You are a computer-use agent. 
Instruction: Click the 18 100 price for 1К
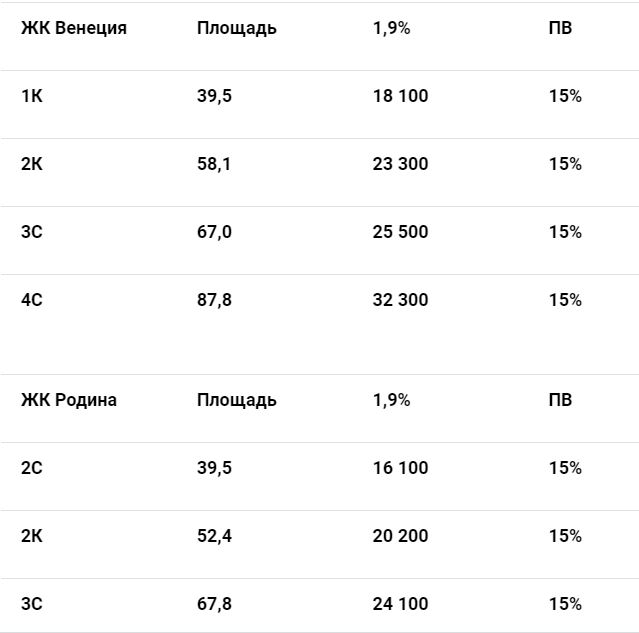point(400,96)
